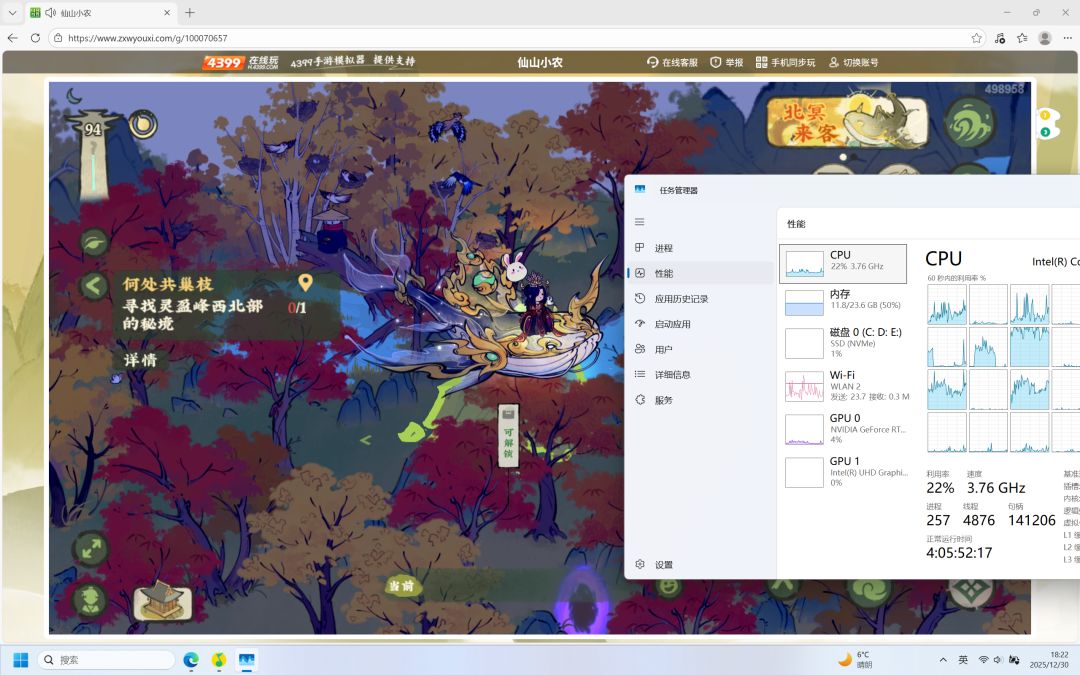Image resolution: width=1080 pixels, height=675 pixels.
Task: Select the 磁盘 0 (C: D: E:) item
Action: pyautogui.click(x=843, y=342)
